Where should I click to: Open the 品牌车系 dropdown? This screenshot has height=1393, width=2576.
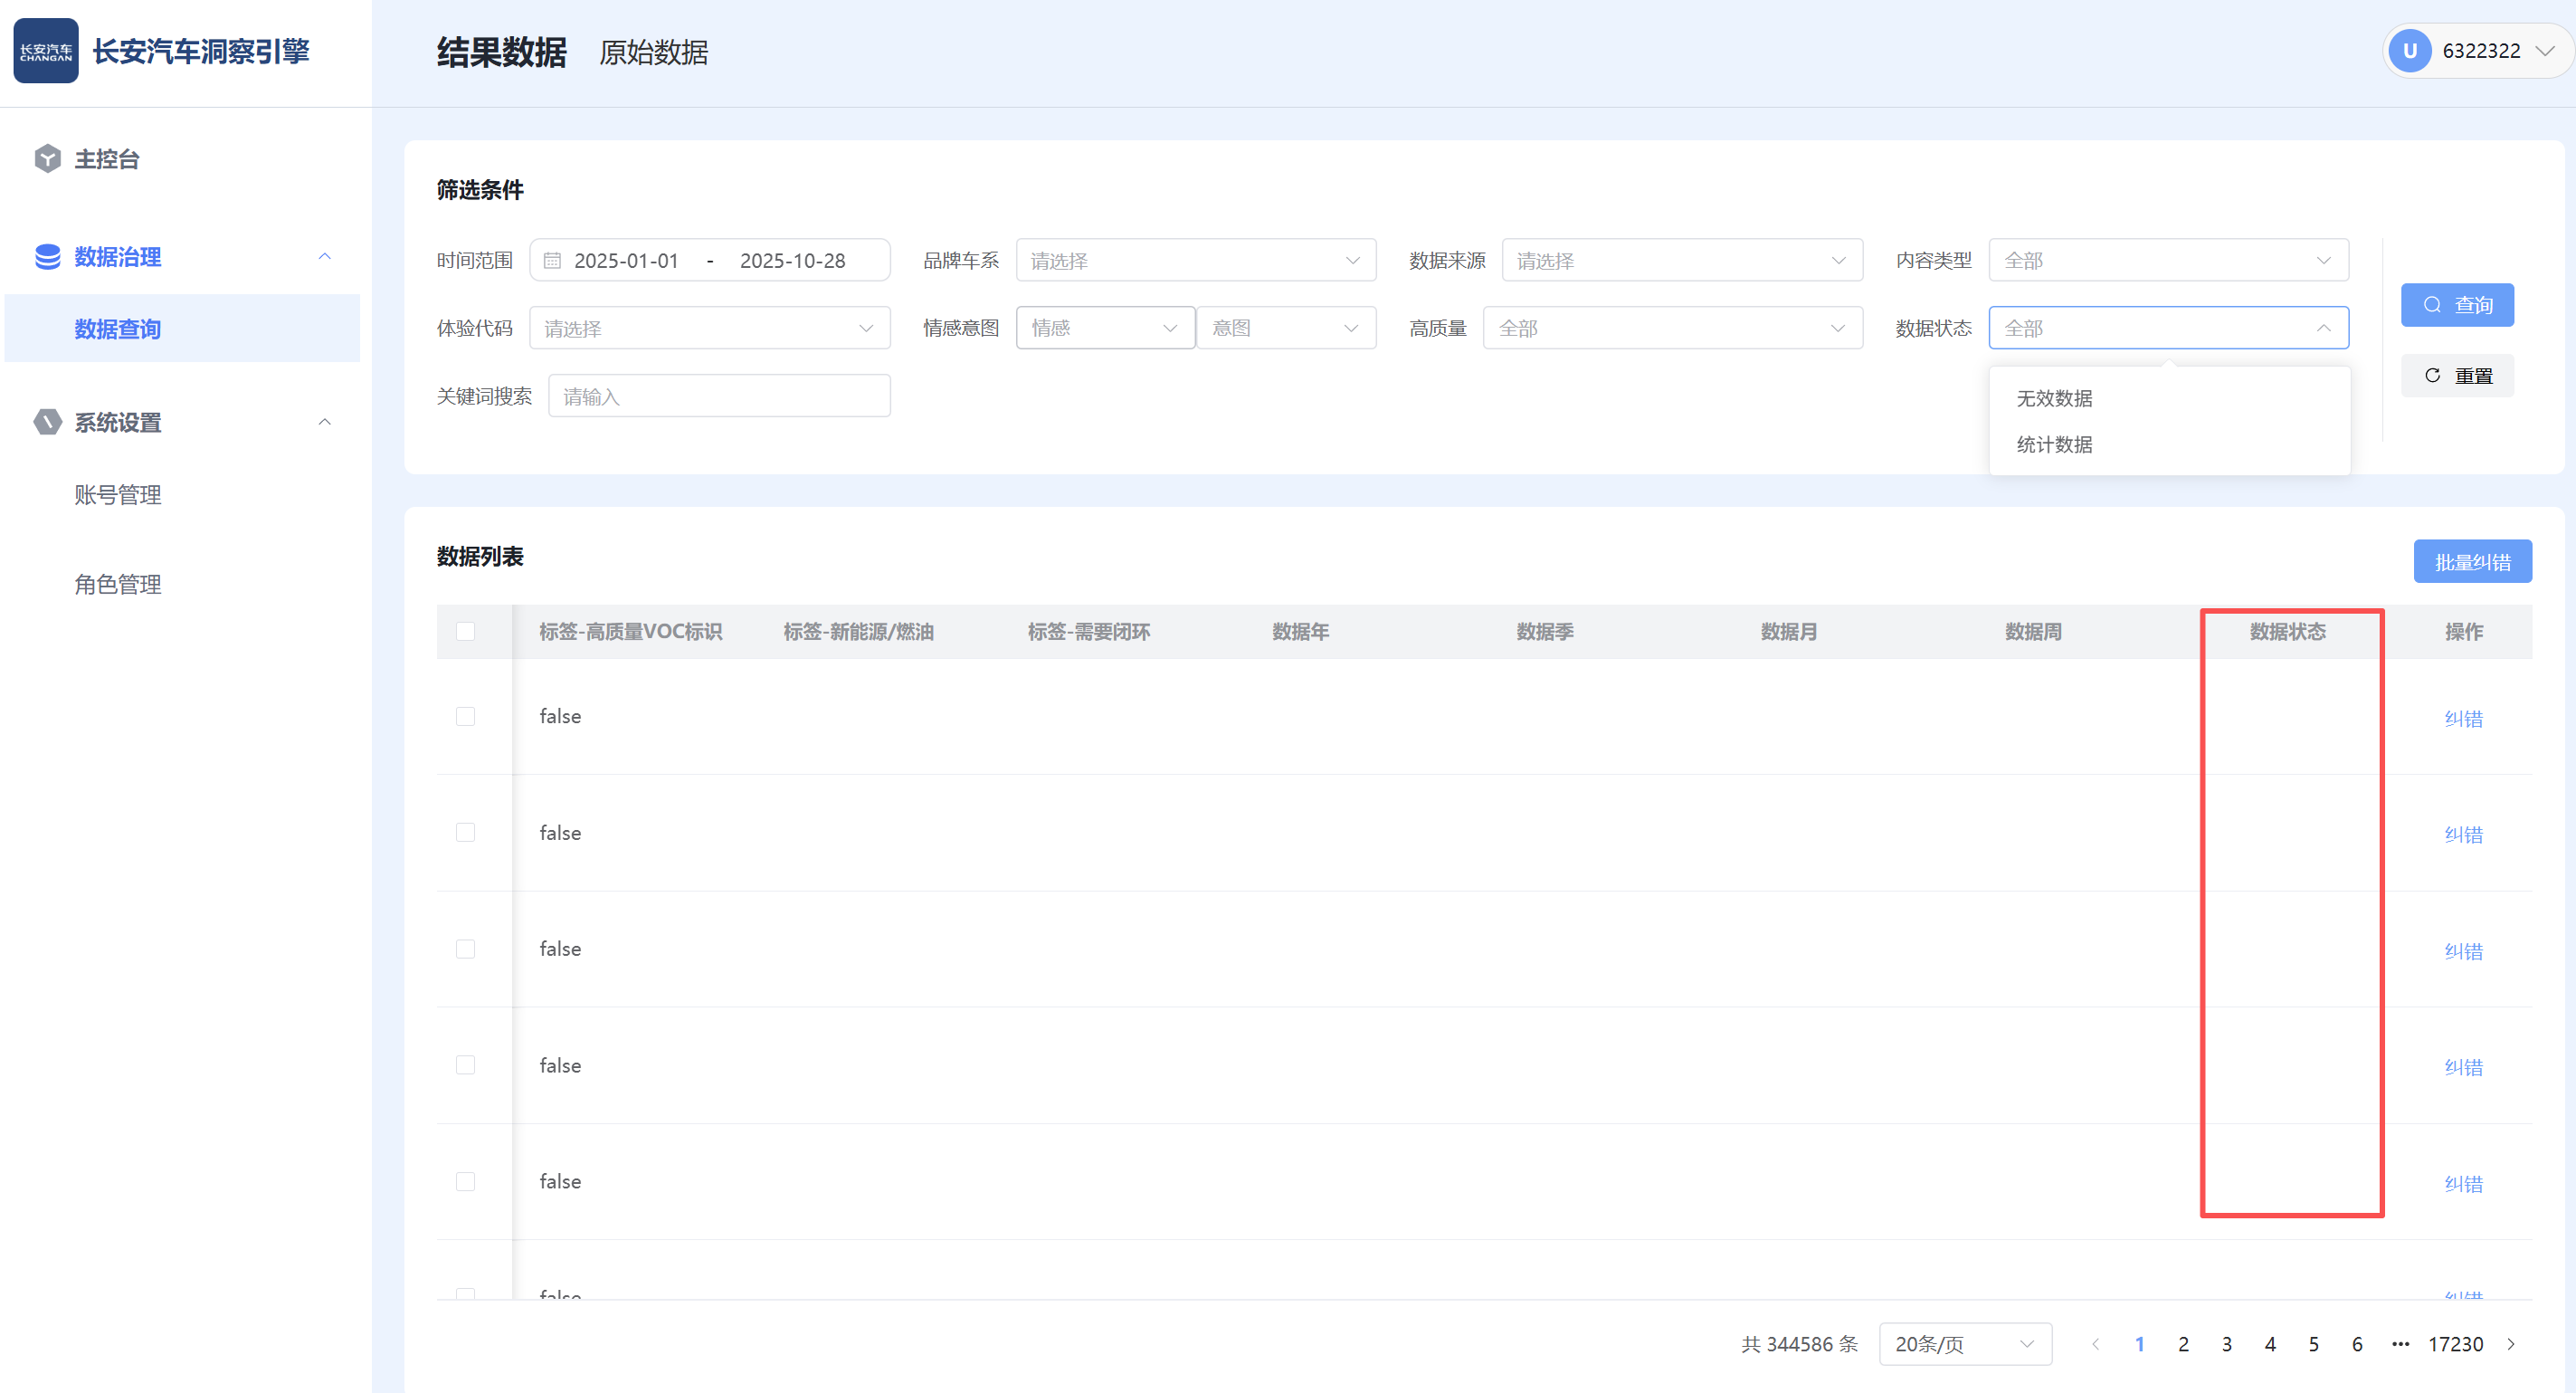1195,261
